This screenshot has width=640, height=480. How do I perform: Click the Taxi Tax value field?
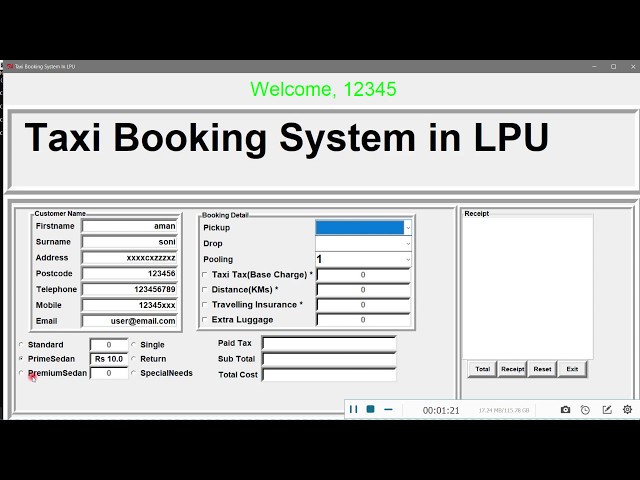(x=363, y=275)
